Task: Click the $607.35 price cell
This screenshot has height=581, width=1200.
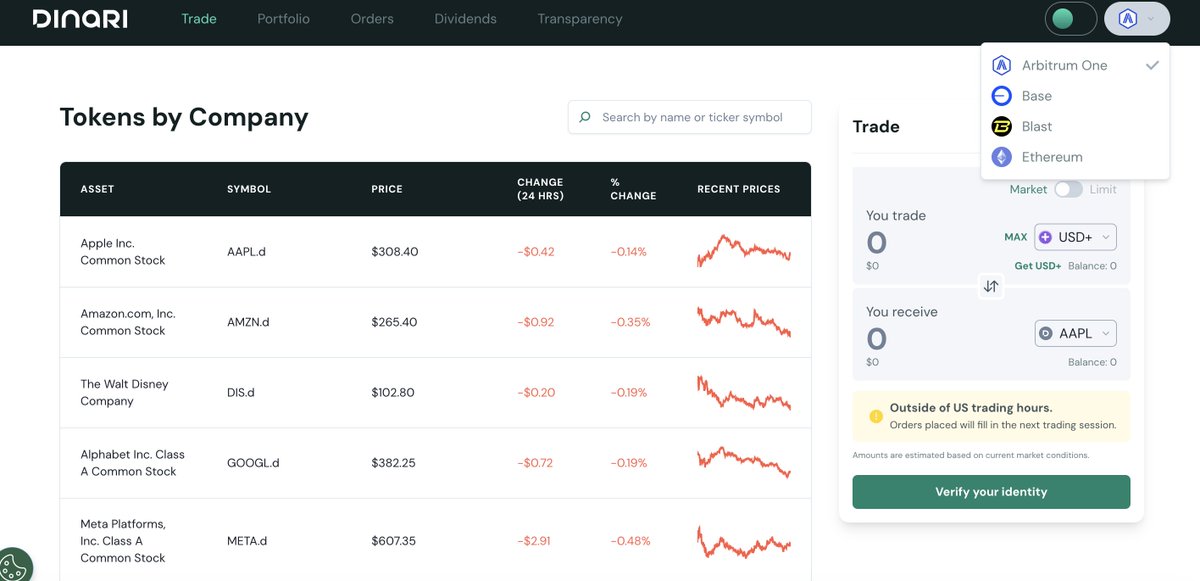Action: pyautogui.click(x=393, y=541)
